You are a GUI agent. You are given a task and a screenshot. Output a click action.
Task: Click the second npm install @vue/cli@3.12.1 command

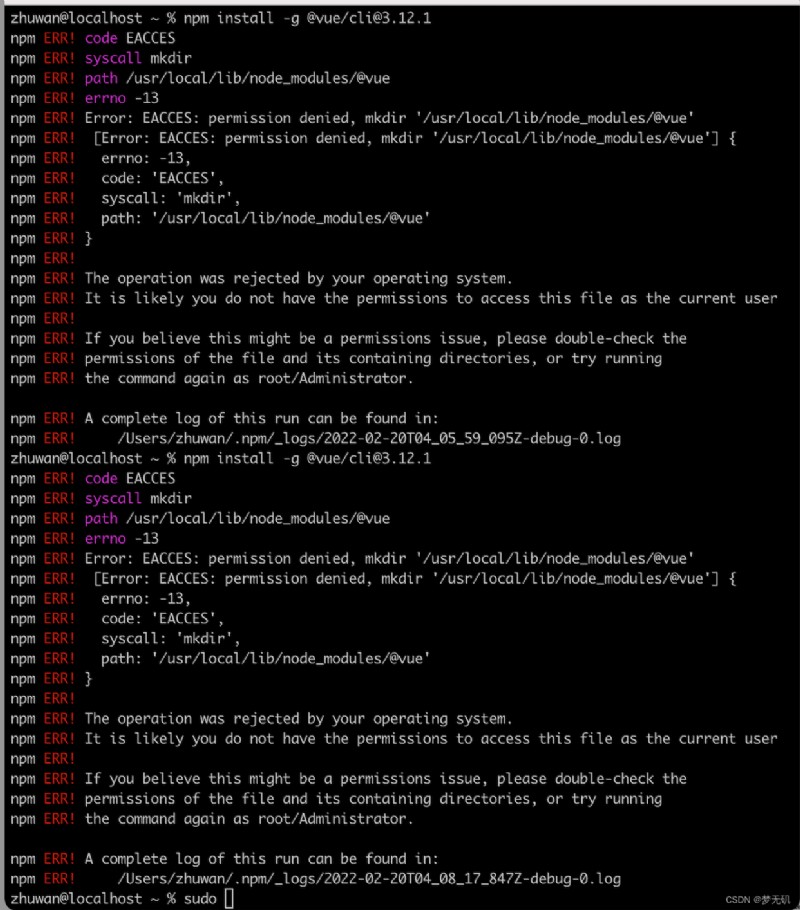[x=308, y=458]
